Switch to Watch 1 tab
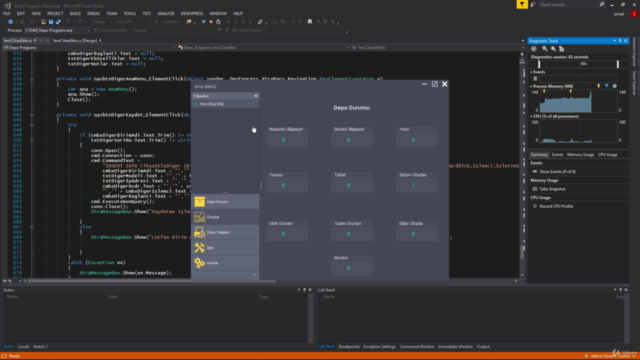The image size is (640, 360). point(40,347)
